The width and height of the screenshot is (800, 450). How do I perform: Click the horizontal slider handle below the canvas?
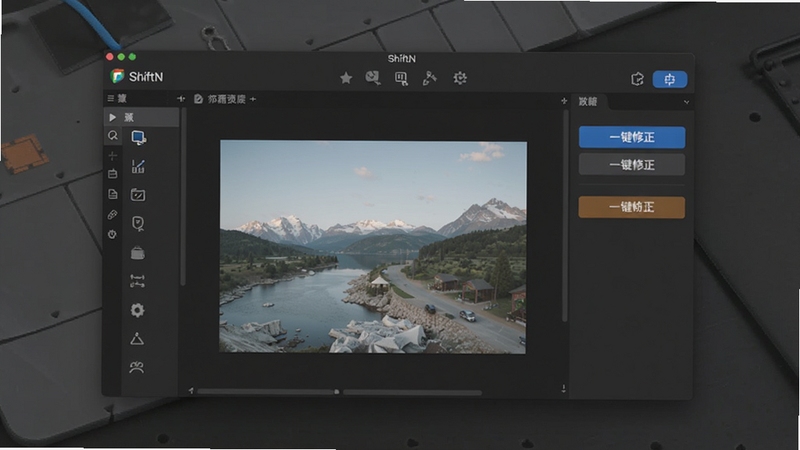click(337, 392)
